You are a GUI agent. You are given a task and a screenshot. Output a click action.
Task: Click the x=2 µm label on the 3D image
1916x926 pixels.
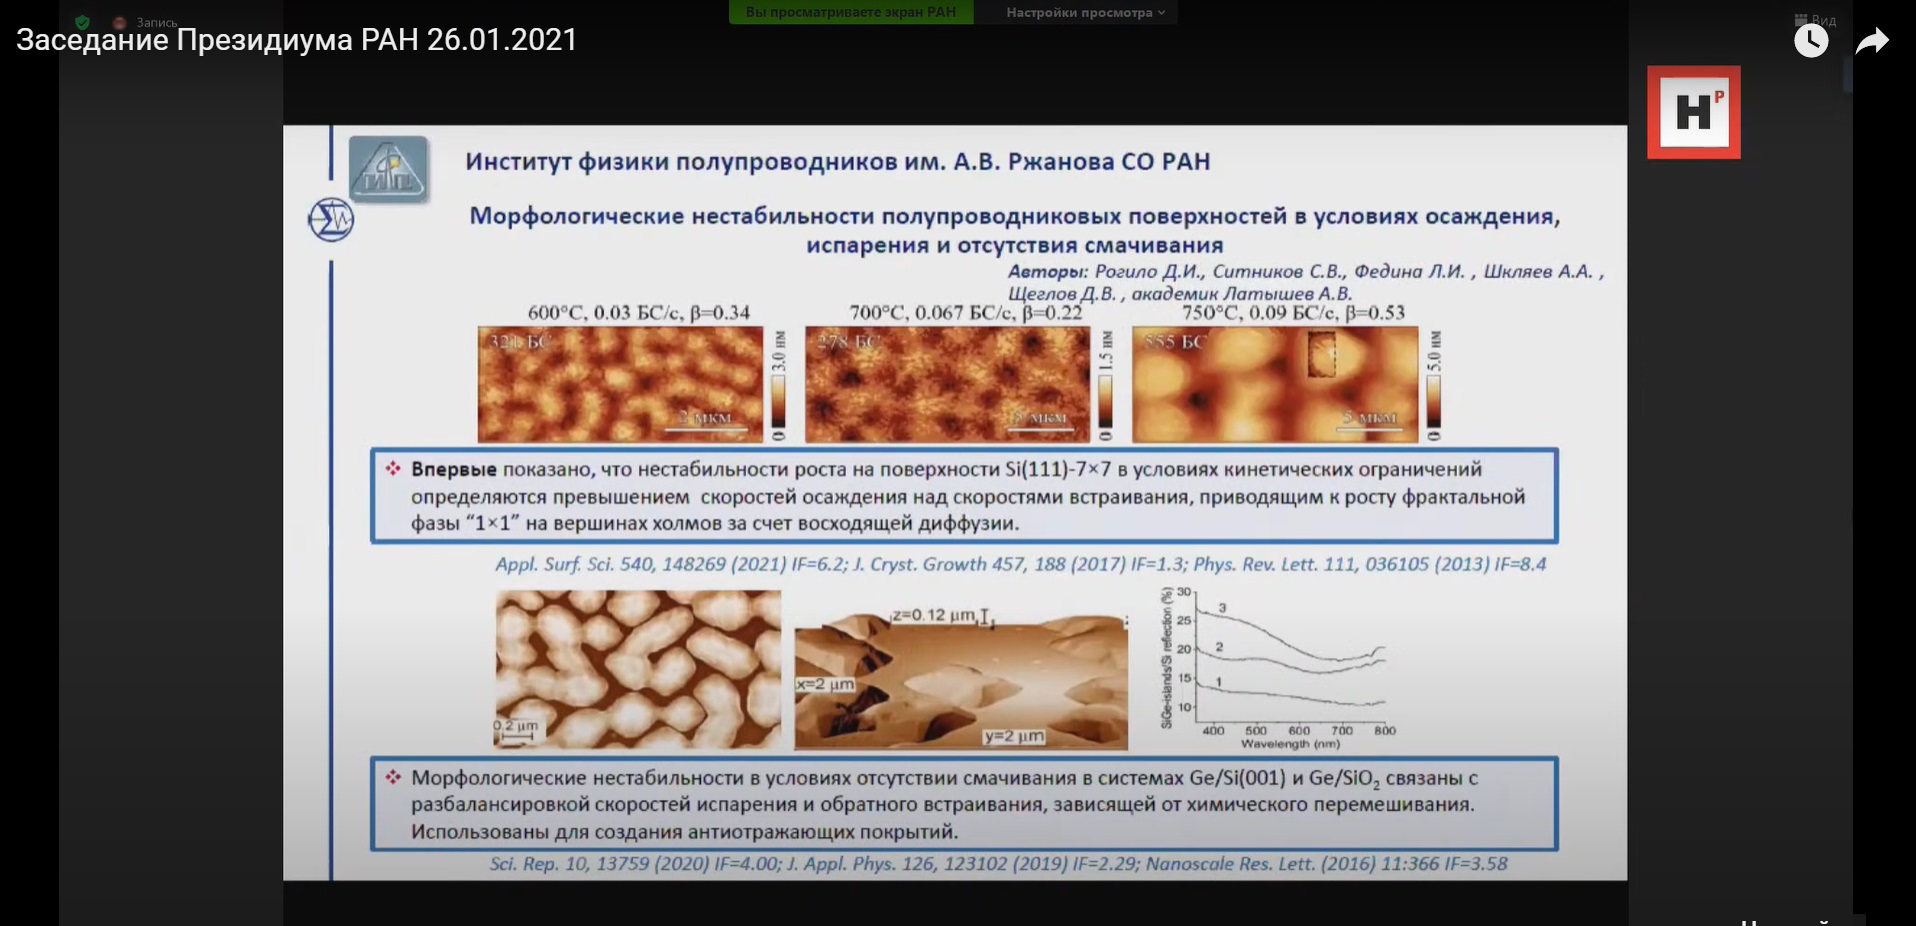tap(825, 685)
